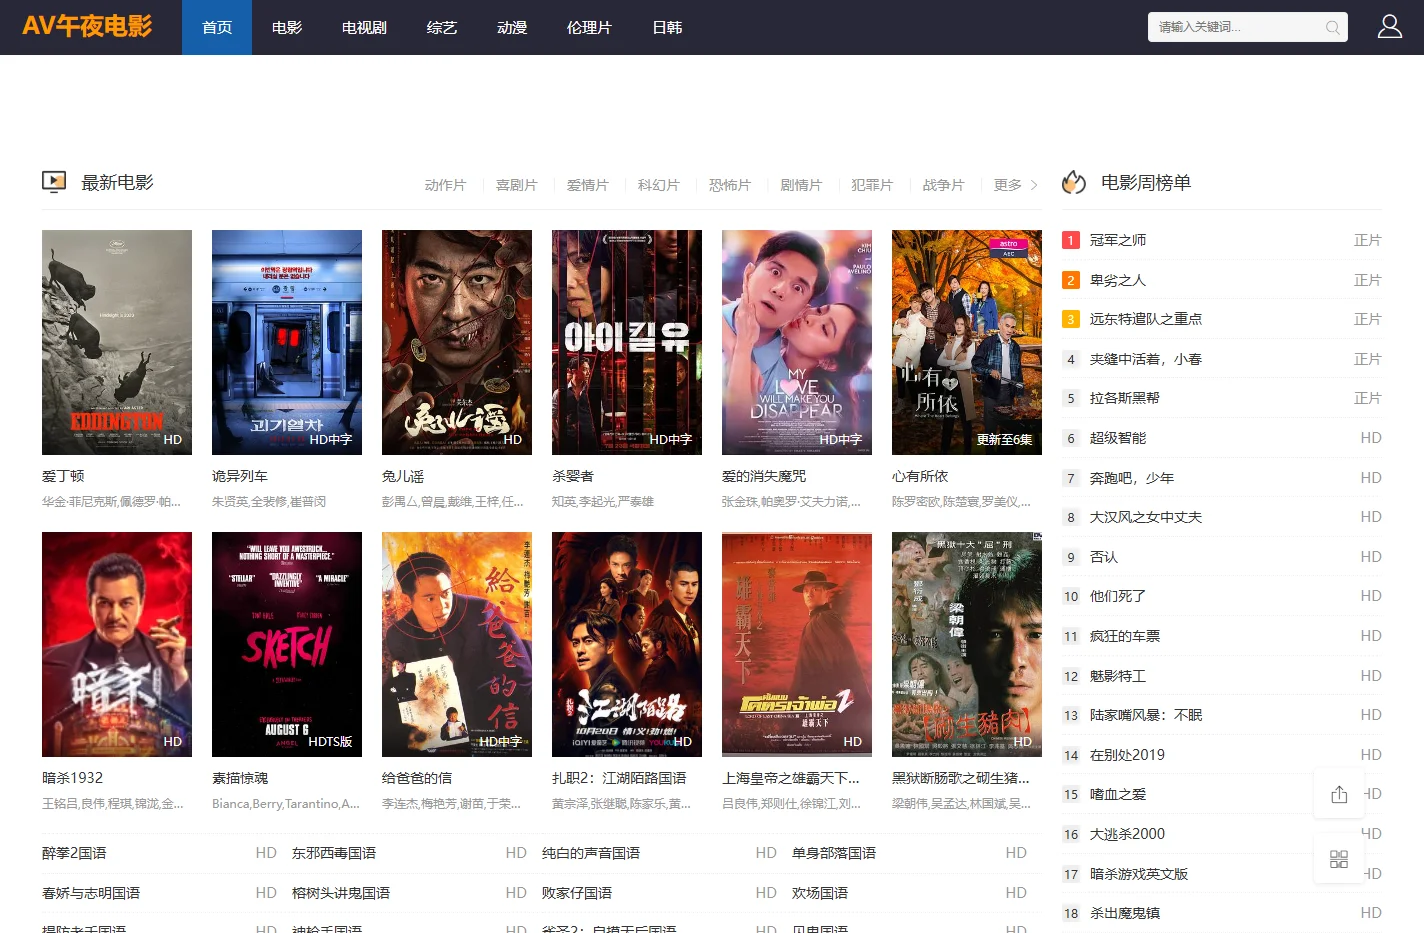Screen dimensions: 1424x933
Task: Open the 爱的消失魔咒 movie poster
Action: [x=797, y=342]
